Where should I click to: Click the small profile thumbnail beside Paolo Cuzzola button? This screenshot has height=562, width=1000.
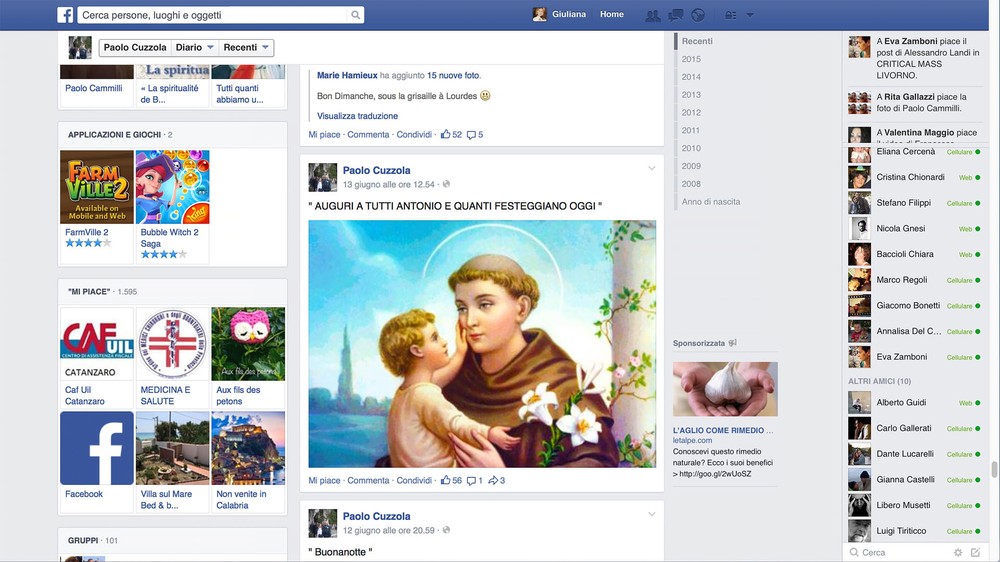tap(80, 47)
